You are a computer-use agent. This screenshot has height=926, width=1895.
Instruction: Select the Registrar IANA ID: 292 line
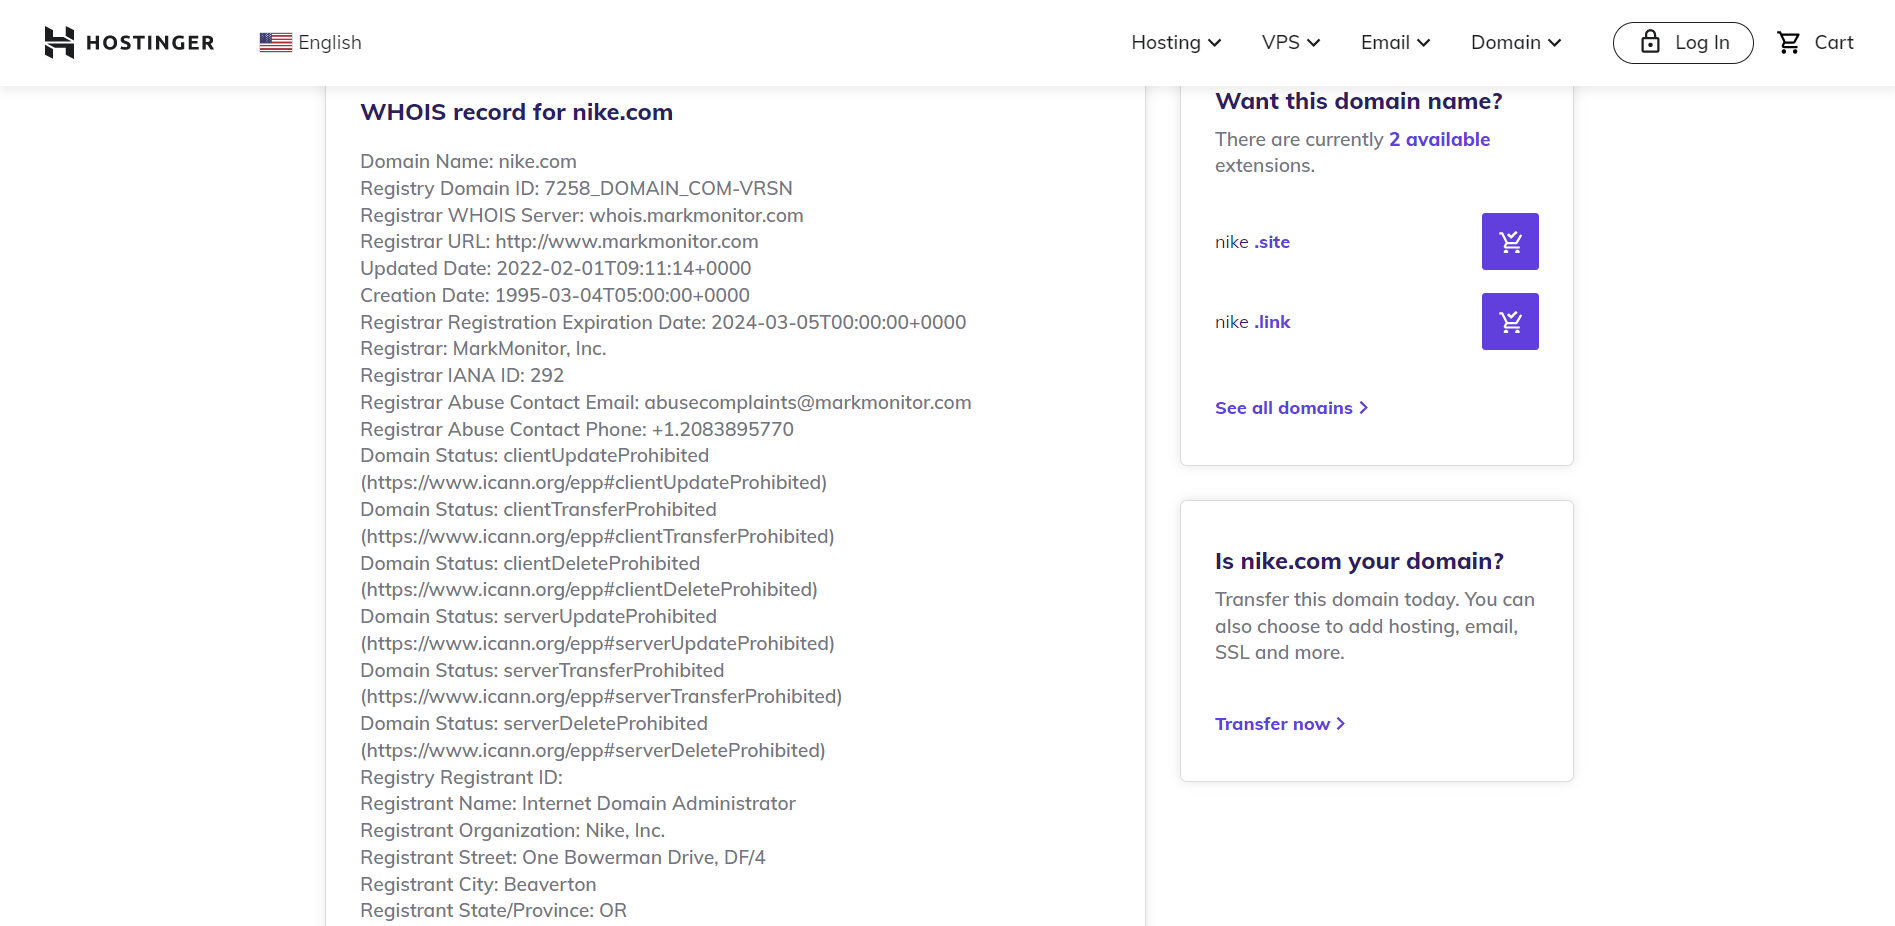462,375
